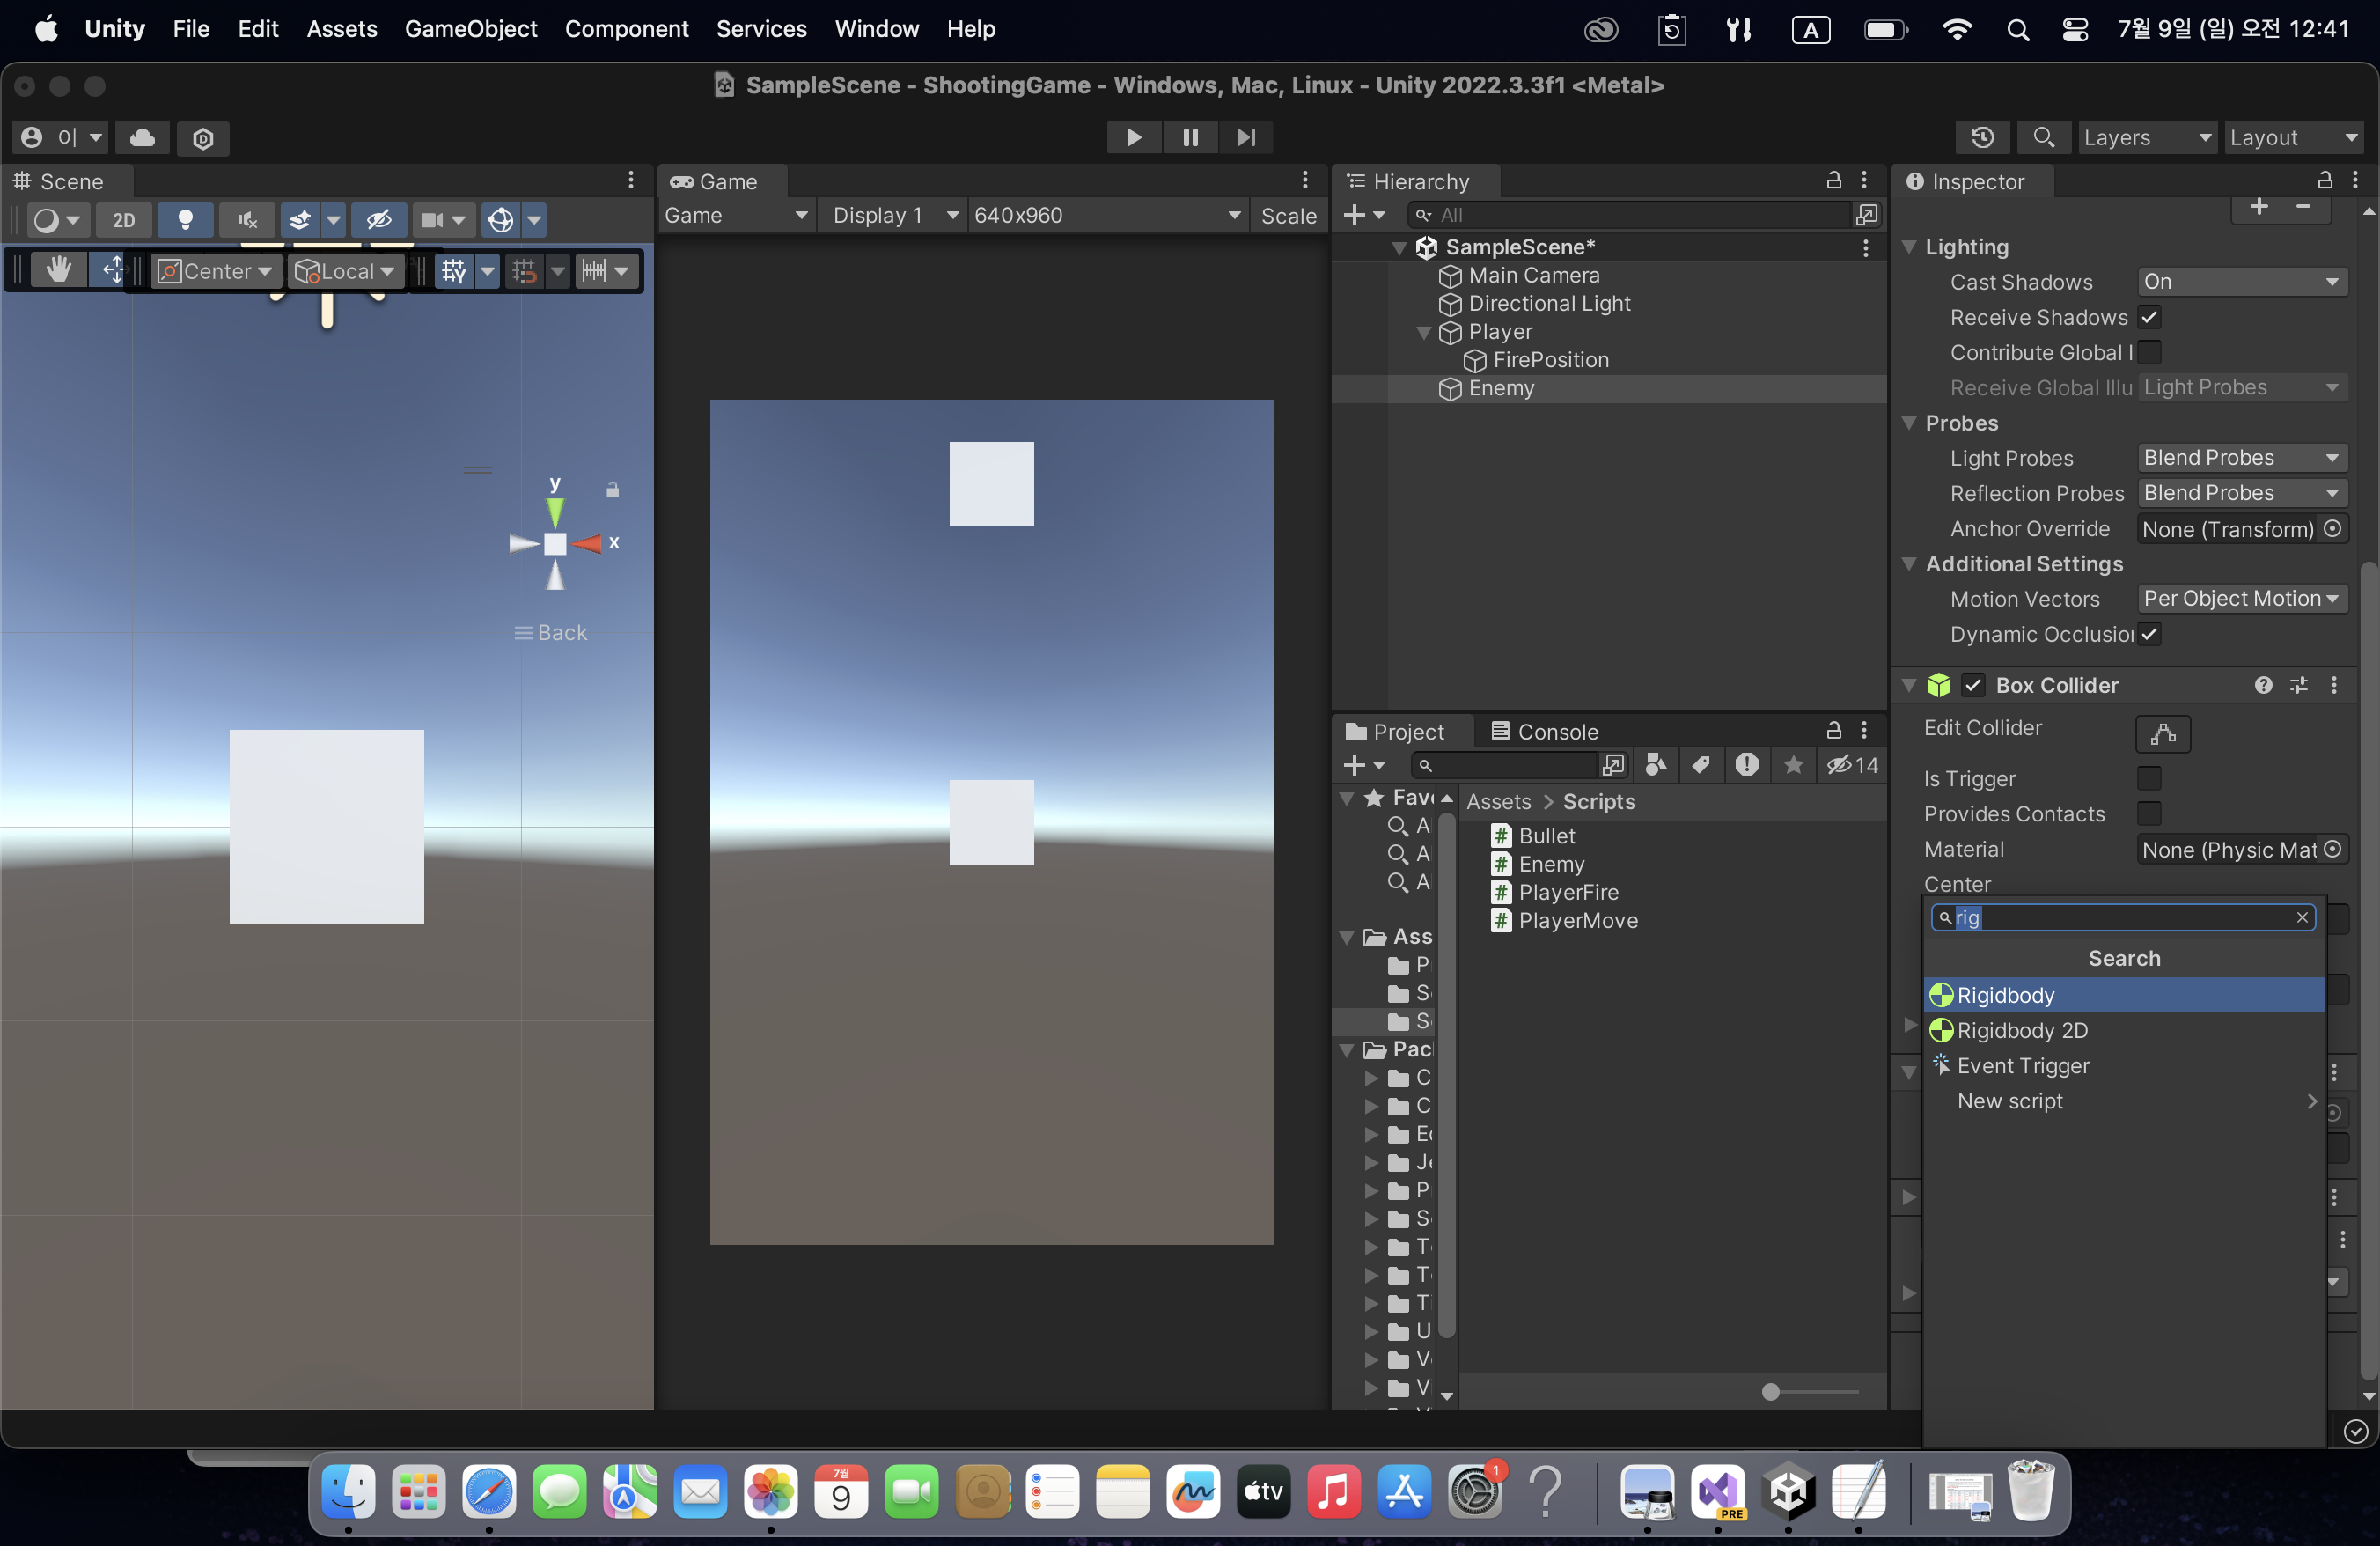Disable the Box Collider component checkbox
2380x1546 pixels.
point(1972,685)
